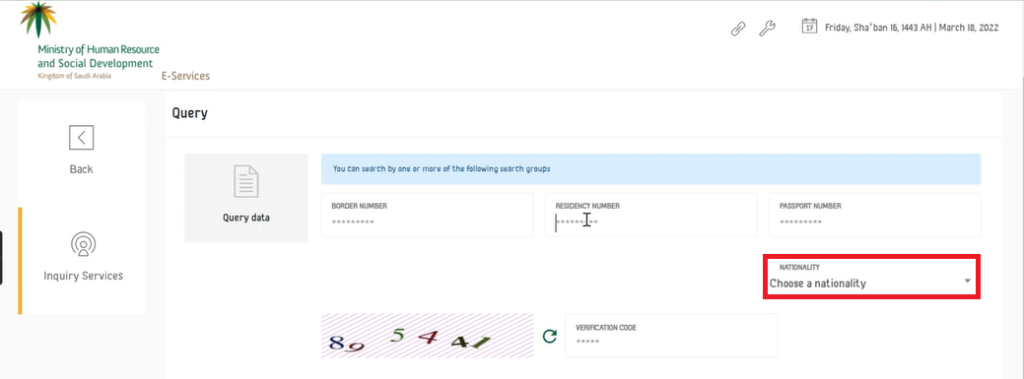Click the calendar icon beside the date

pyautogui.click(x=809, y=26)
